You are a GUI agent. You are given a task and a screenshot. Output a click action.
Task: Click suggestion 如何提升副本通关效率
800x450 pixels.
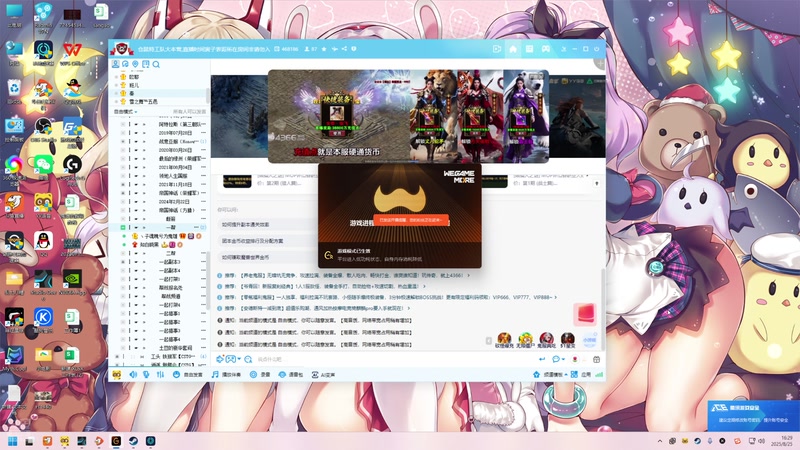point(245,224)
